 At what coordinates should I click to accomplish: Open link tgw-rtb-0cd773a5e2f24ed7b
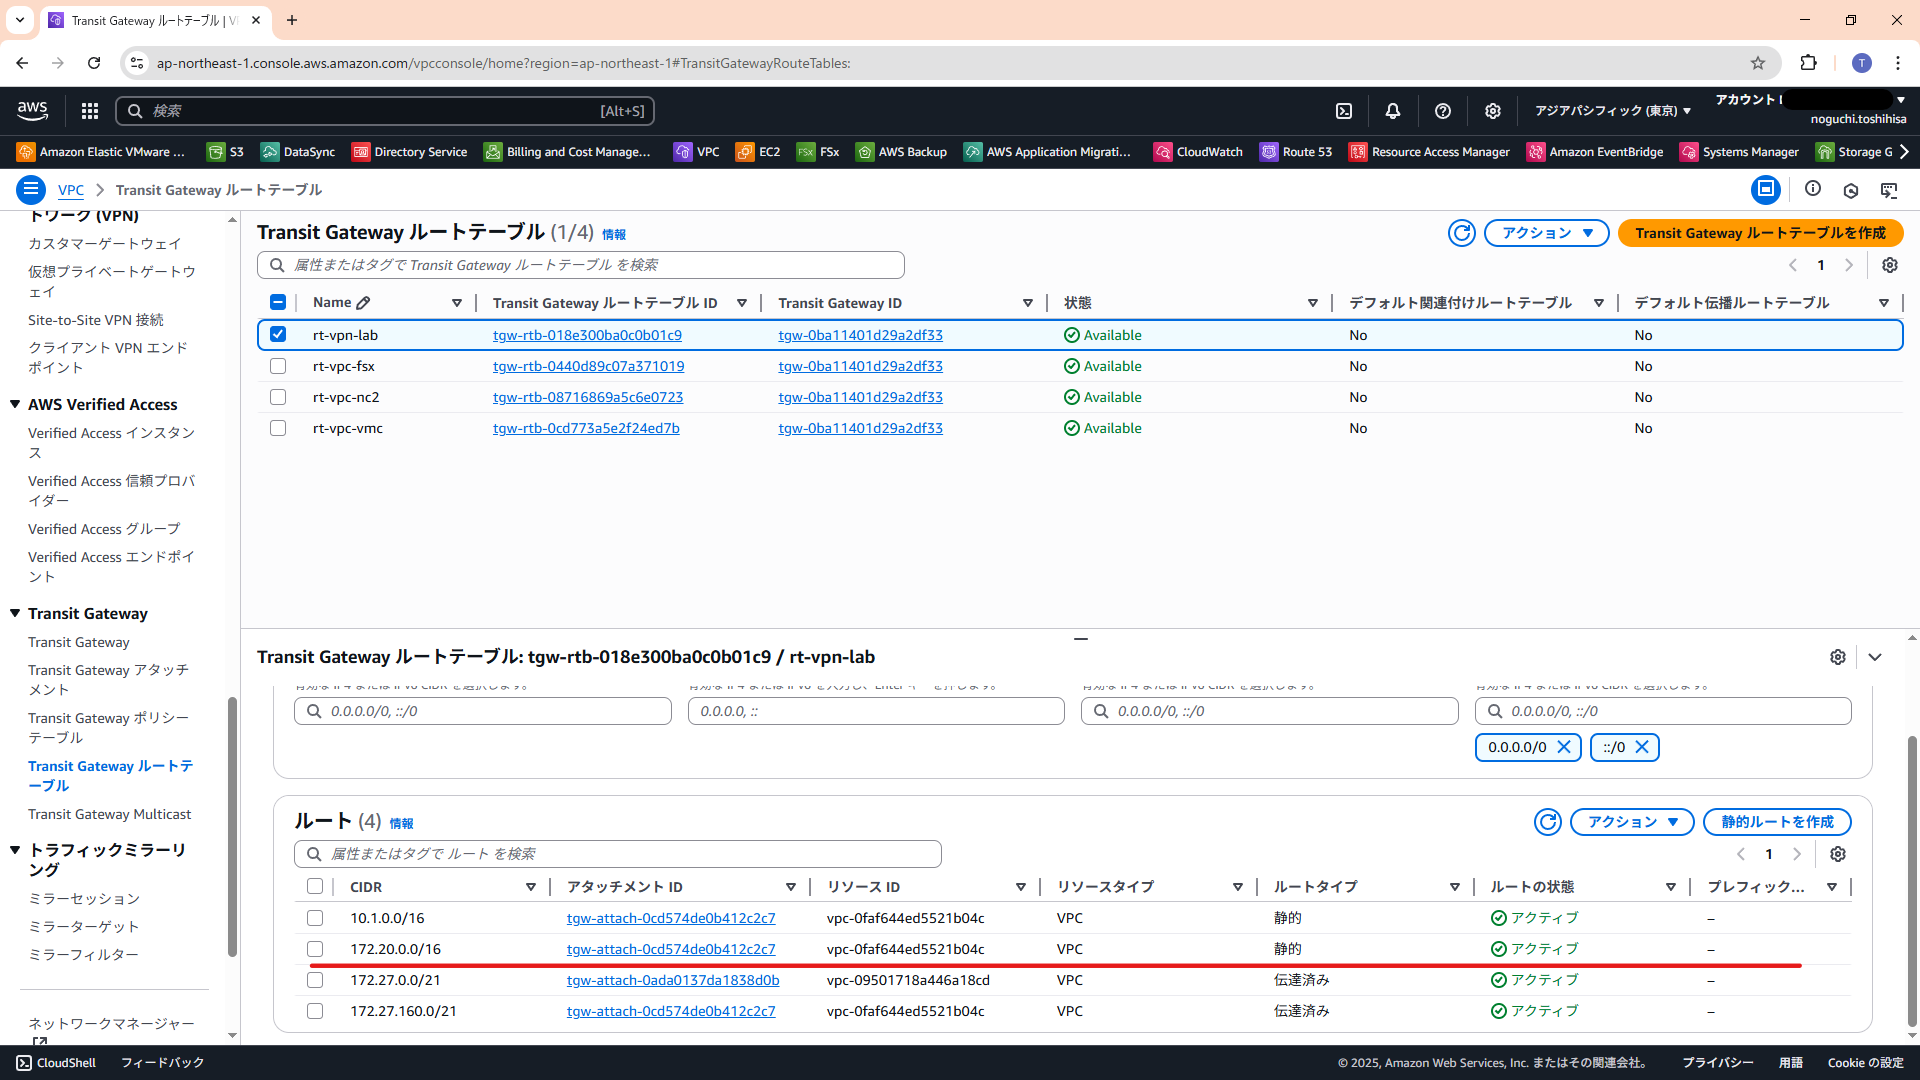click(x=586, y=428)
